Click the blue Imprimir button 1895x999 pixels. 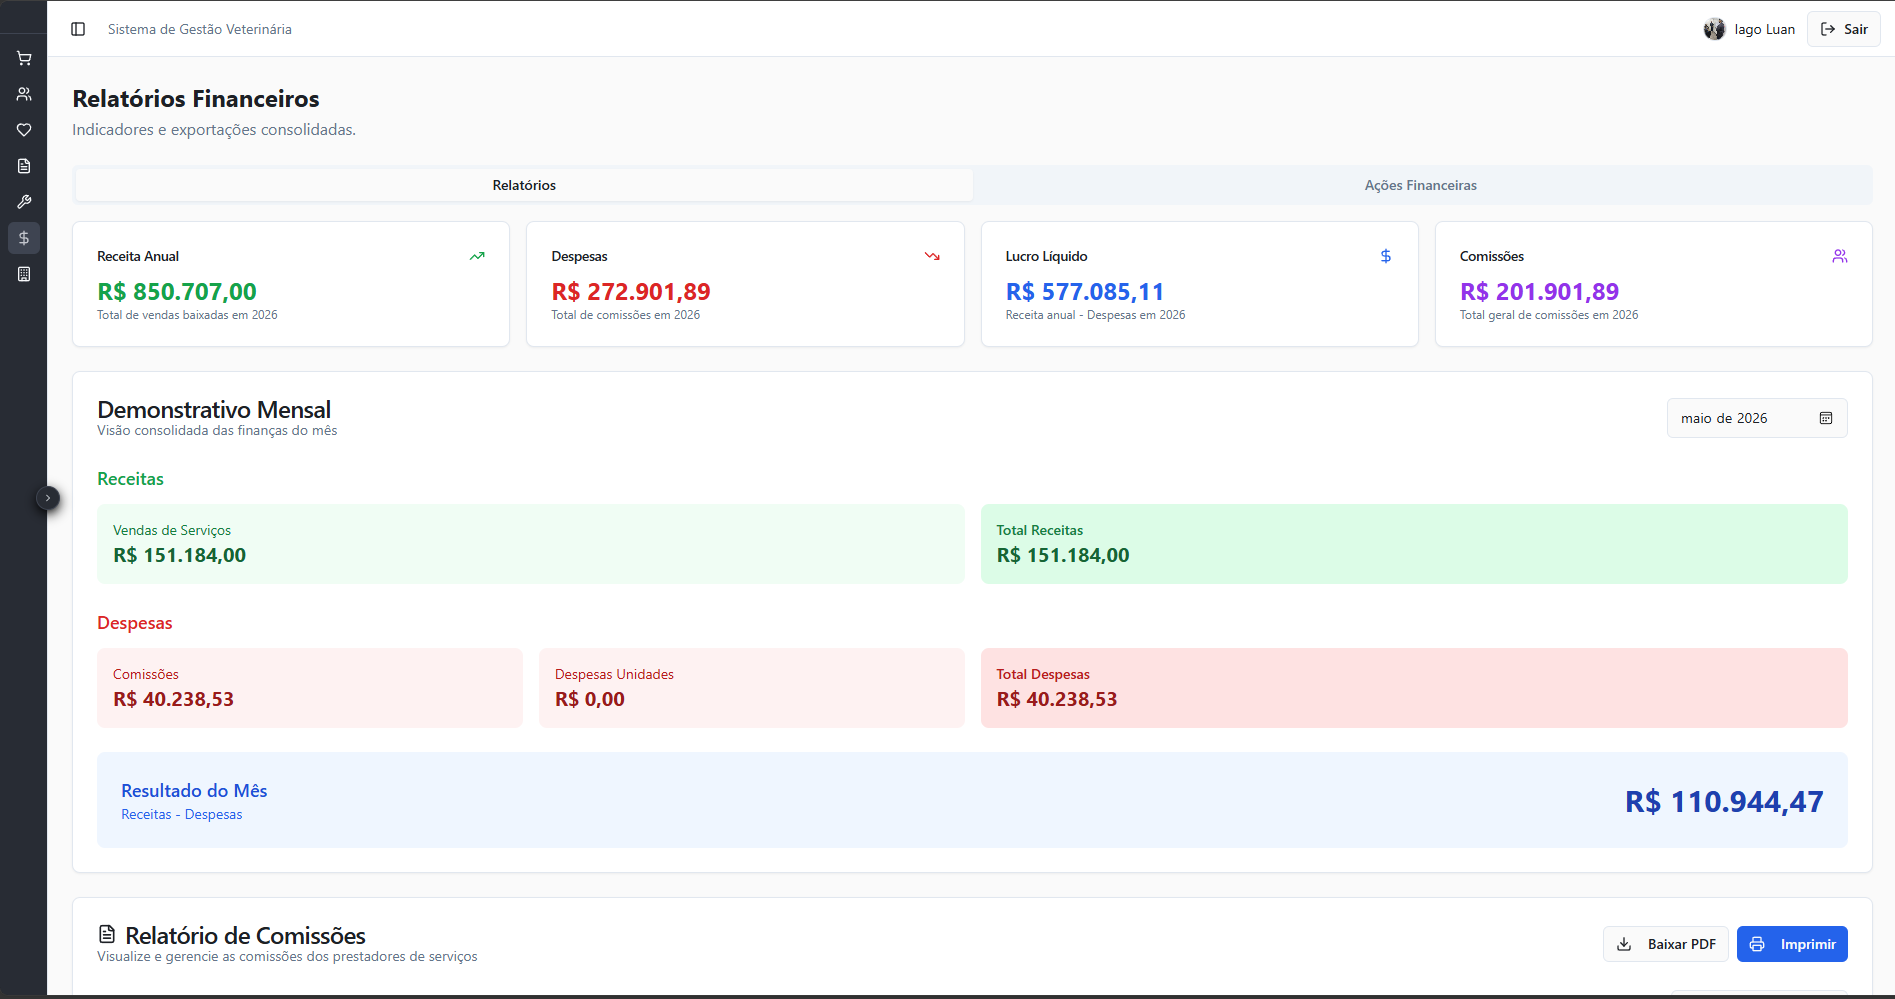(x=1792, y=944)
